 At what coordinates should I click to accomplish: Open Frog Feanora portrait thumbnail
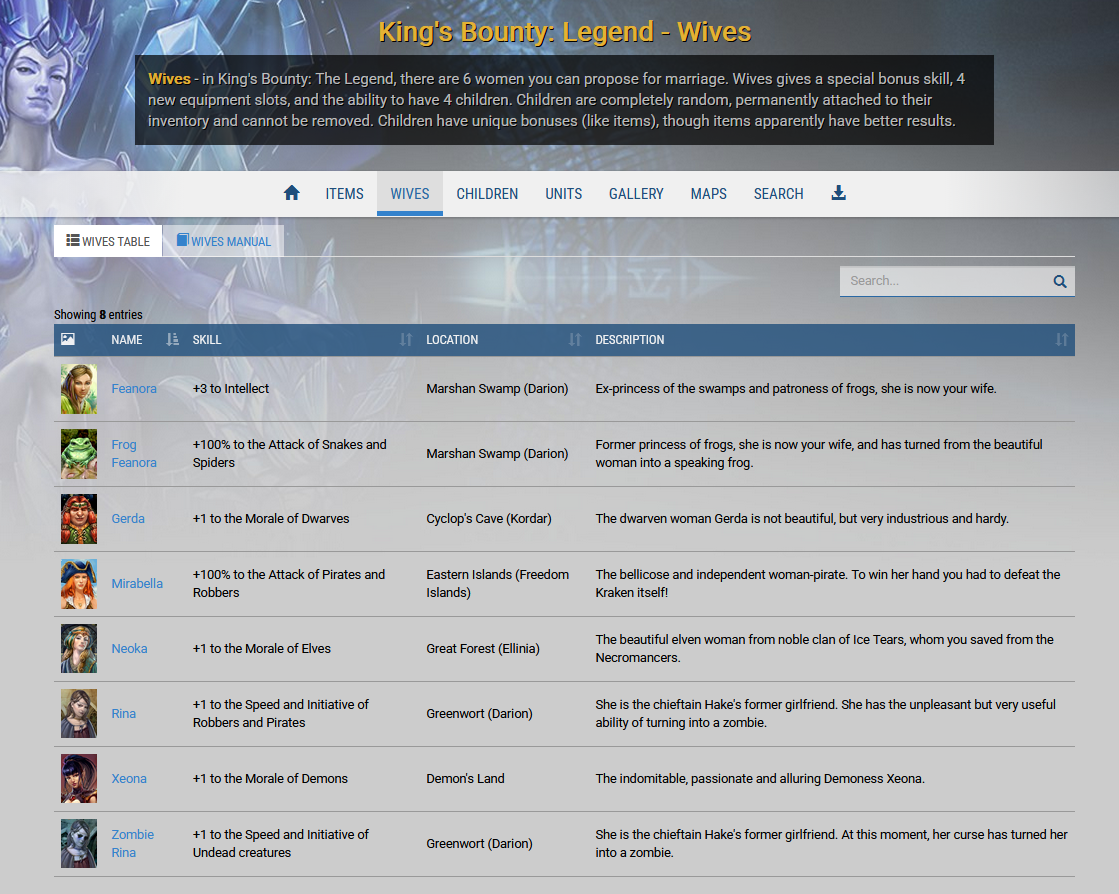pos(79,454)
